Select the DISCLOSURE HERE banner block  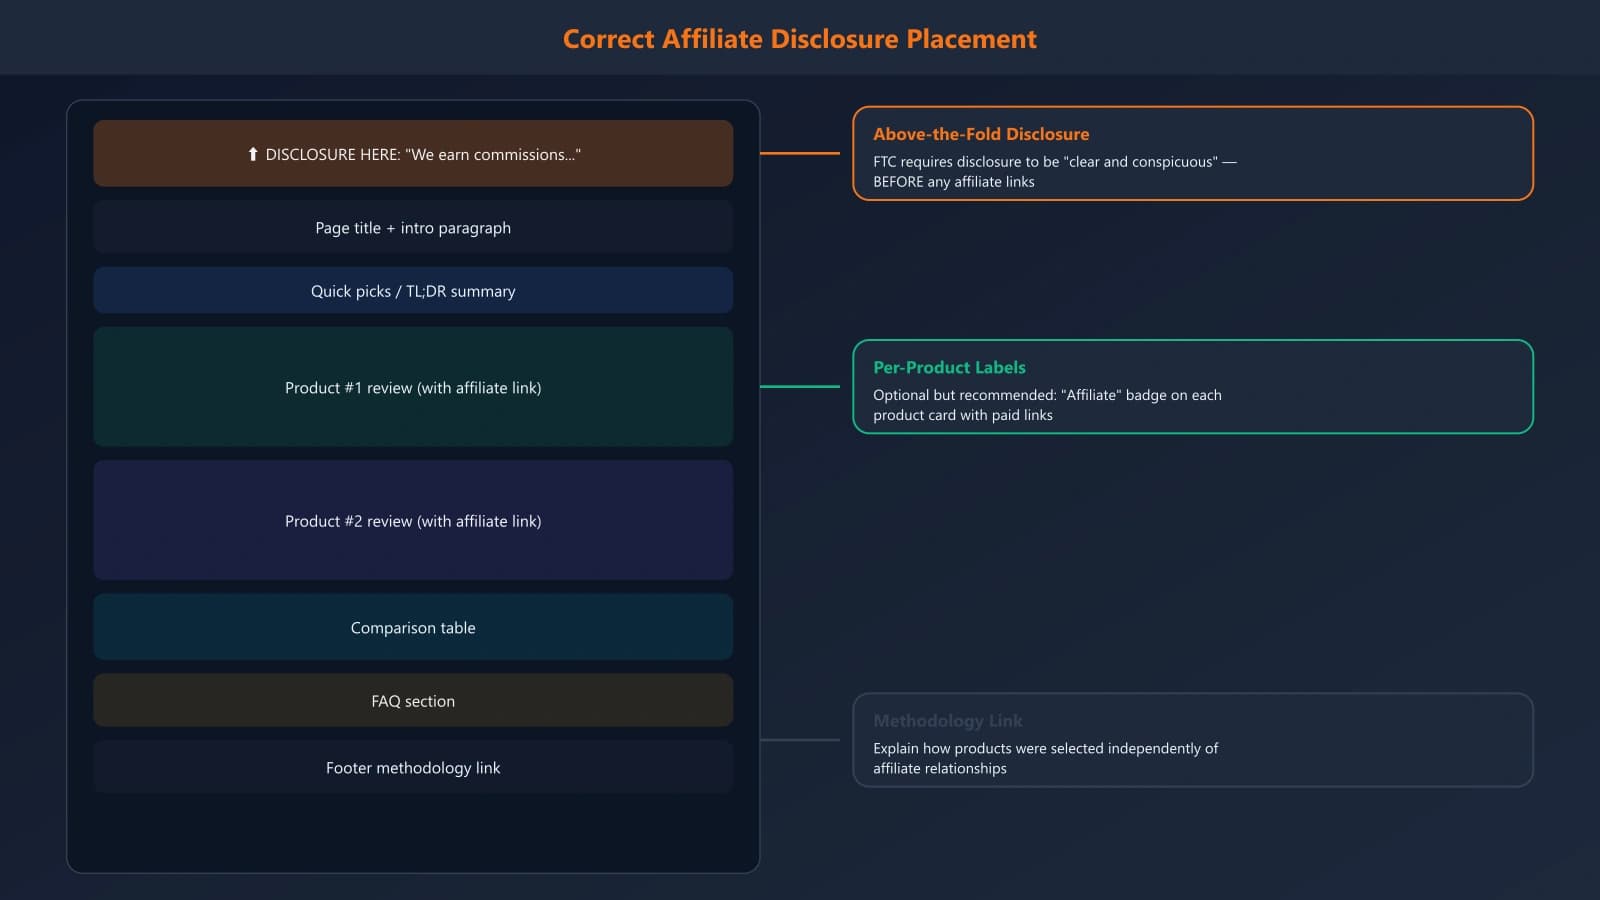click(413, 153)
